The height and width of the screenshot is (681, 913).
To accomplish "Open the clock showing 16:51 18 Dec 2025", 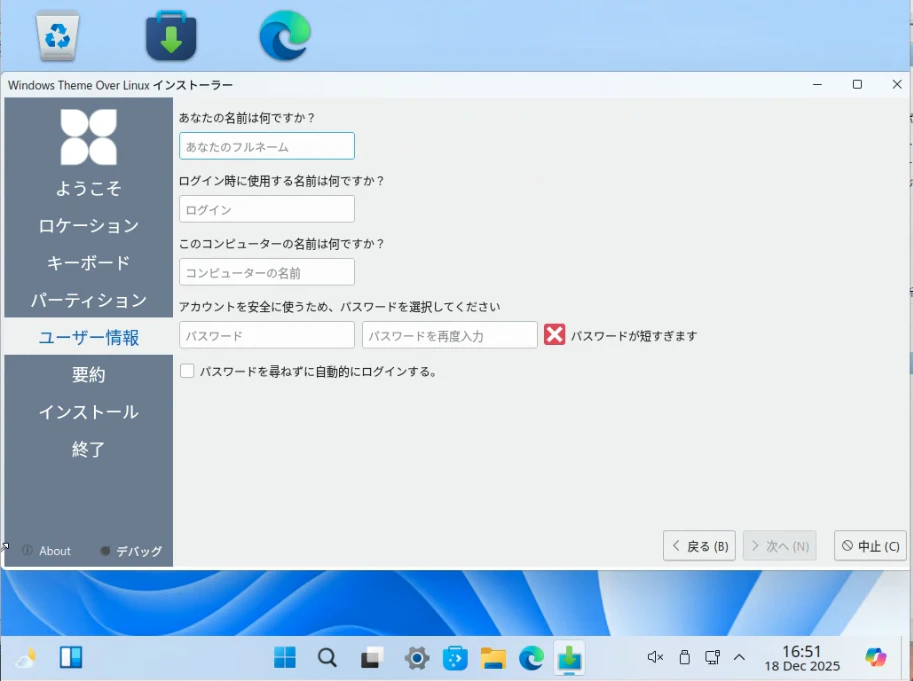I will pyautogui.click(x=802, y=658).
